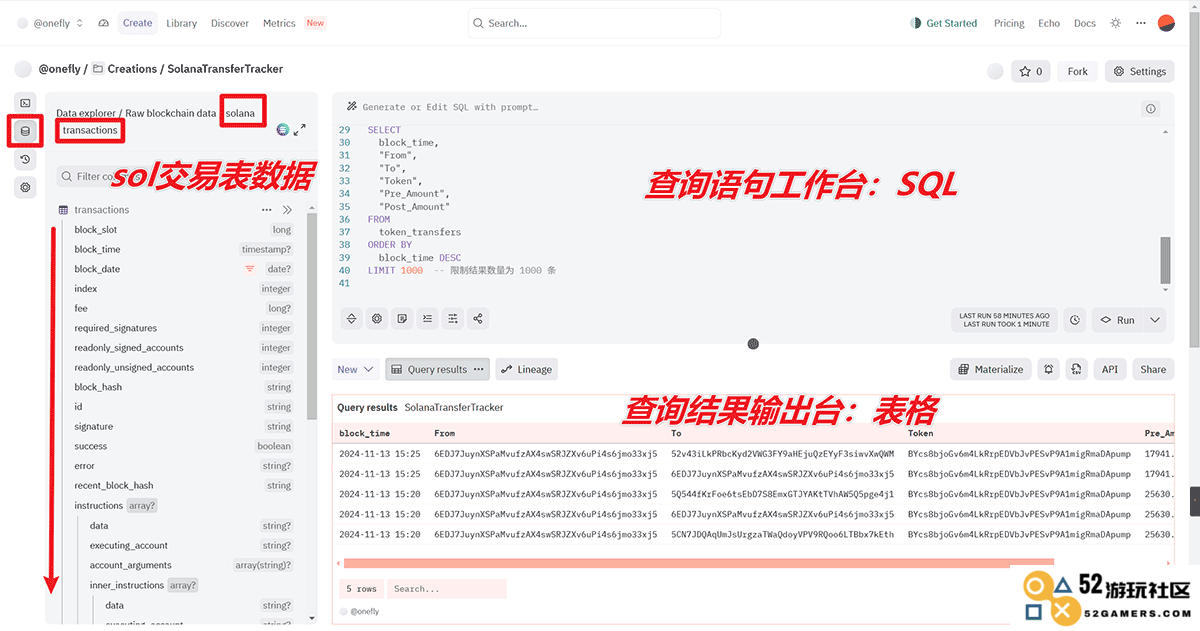Open the run schedule clock icon
The height and width of the screenshot is (631, 1200).
click(1074, 320)
